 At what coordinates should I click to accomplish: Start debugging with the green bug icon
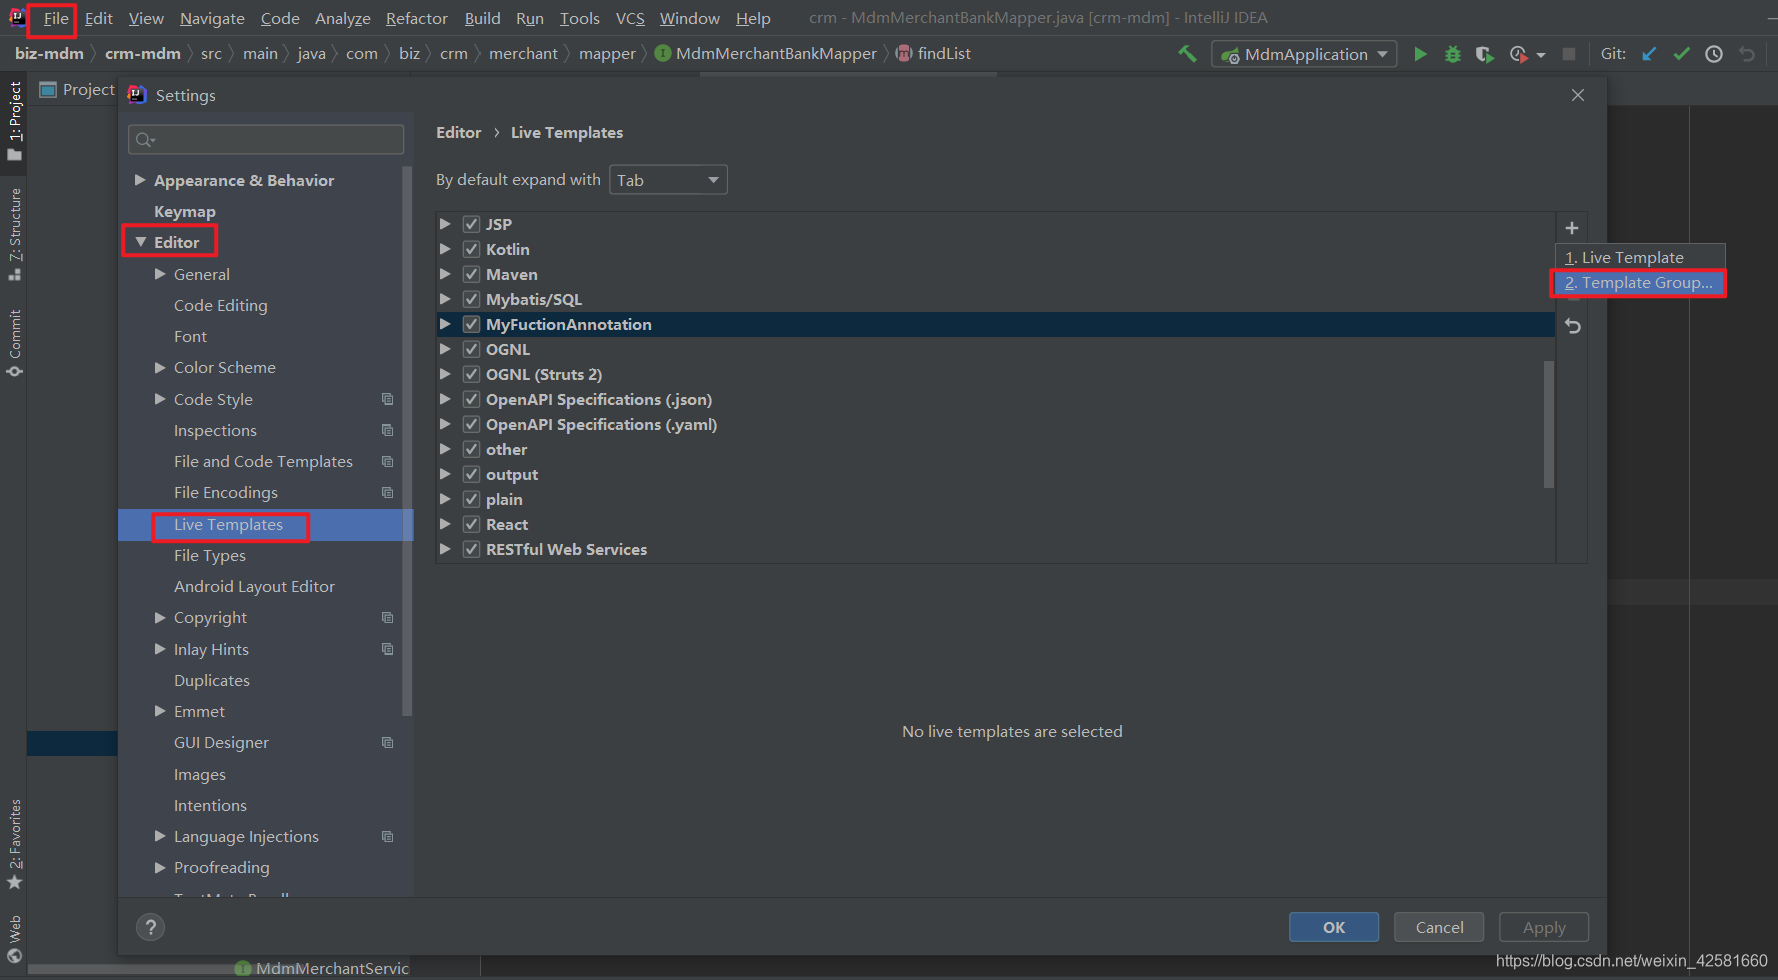click(1453, 54)
